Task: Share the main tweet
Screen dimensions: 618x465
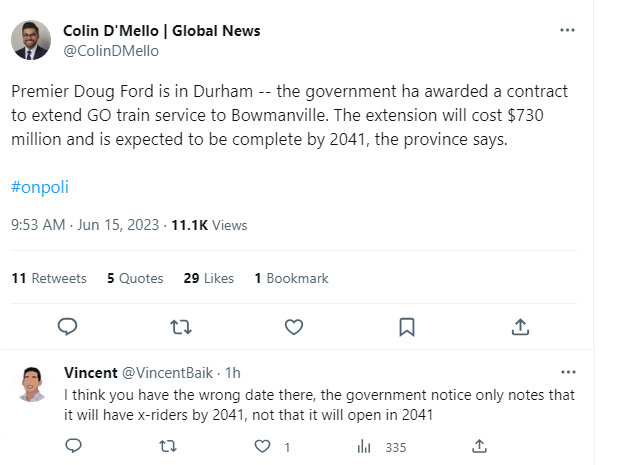Action: [x=520, y=327]
